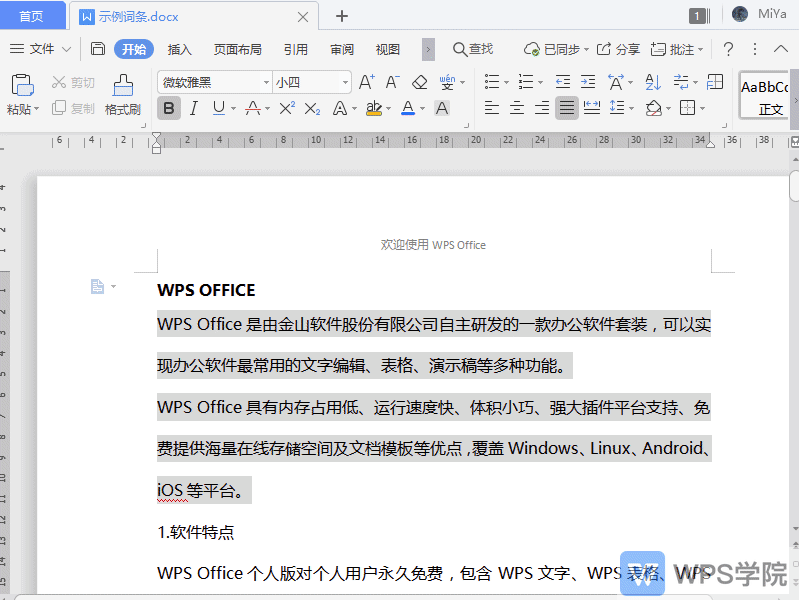Increase font size with A+ icon
Screen dimensions: 799x600
366,82
